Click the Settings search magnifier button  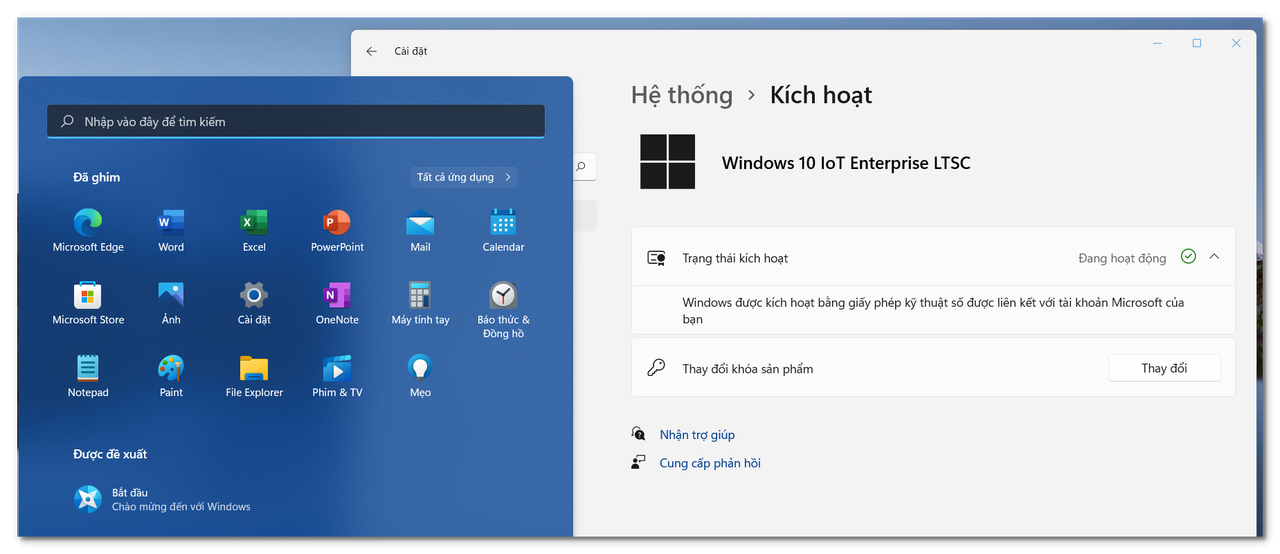[580, 167]
